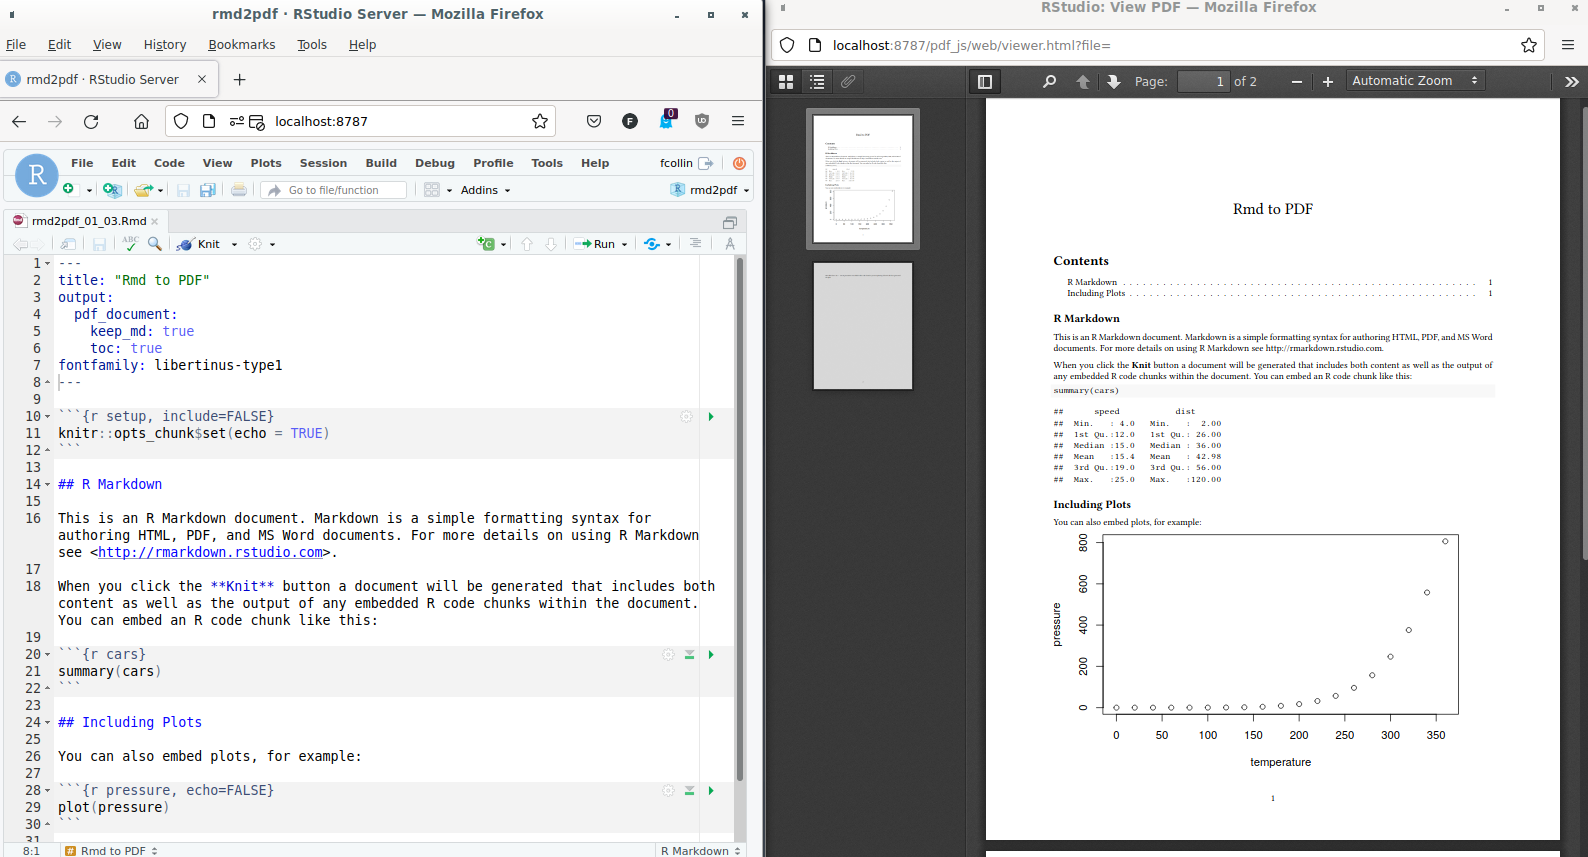Open the Addins dropdown
The image size is (1588, 857).
click(485, 190)
